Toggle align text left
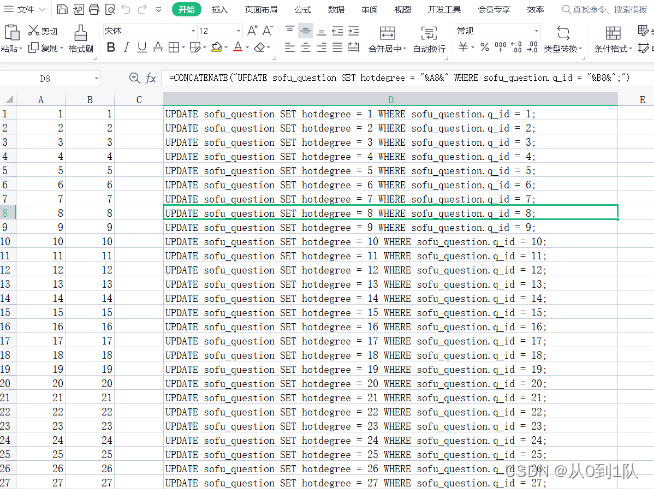The image size is (654, 489). 289,48
